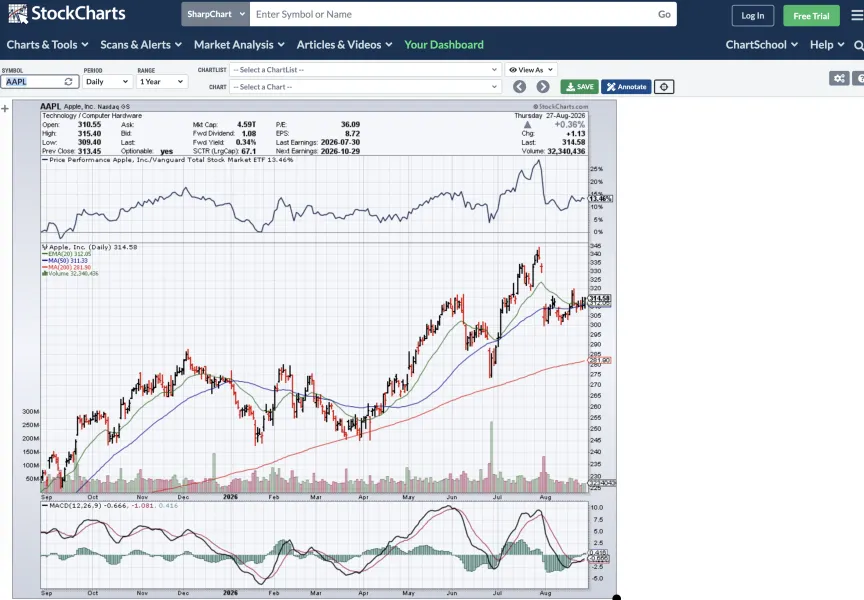This screenshot has height=600, width=864.
Task: Expand Articles & Videos menu
Action: click(x=344, y=45)
